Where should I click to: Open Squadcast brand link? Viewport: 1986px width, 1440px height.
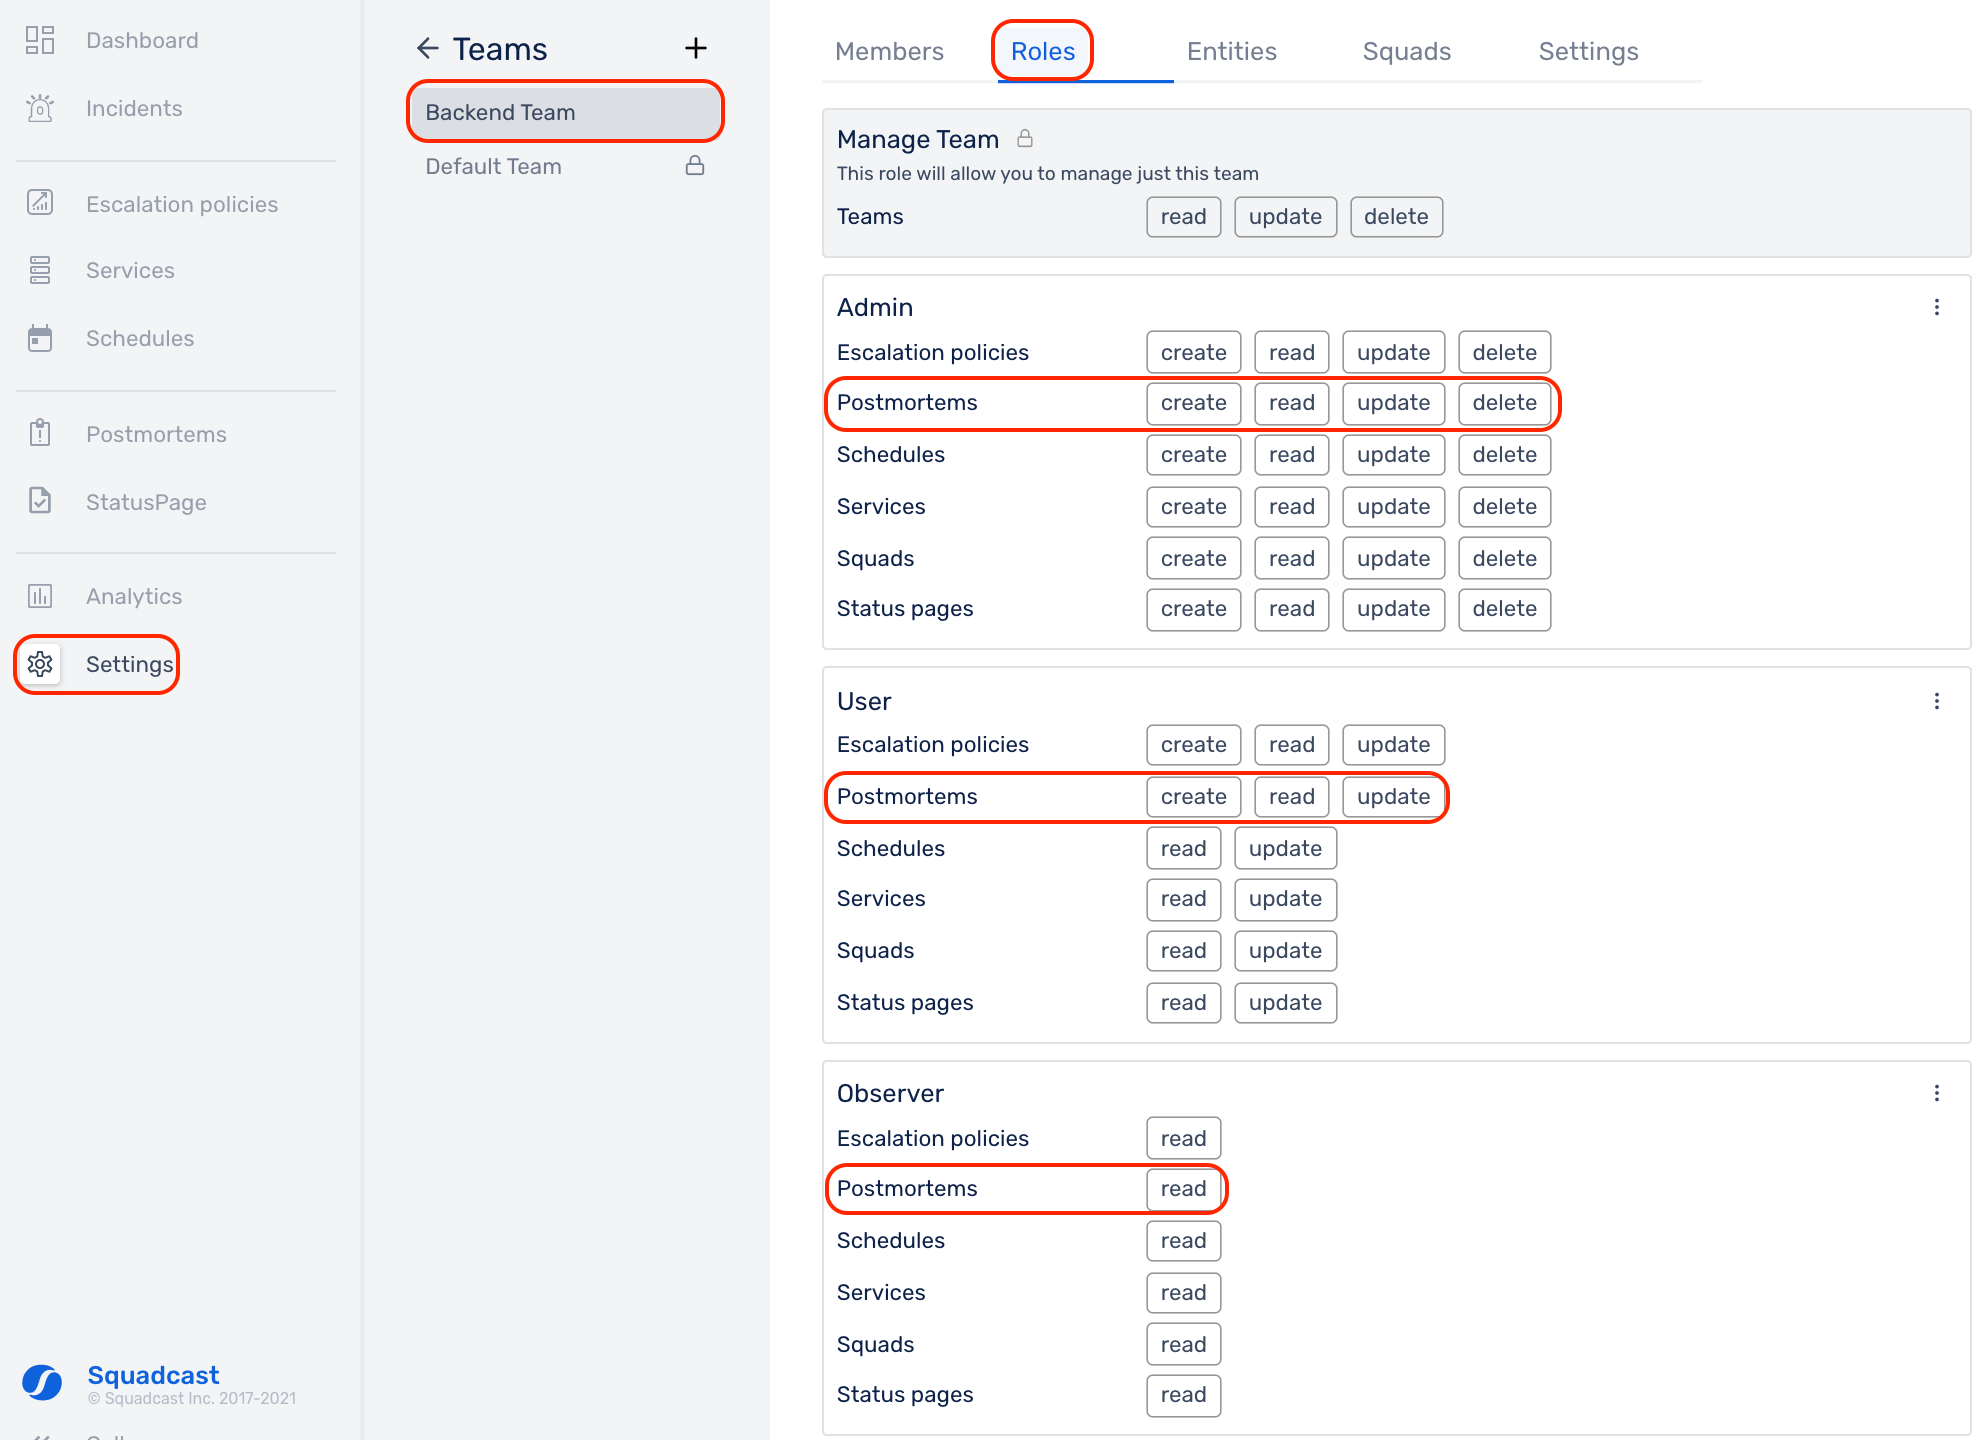click(153, 1375)
